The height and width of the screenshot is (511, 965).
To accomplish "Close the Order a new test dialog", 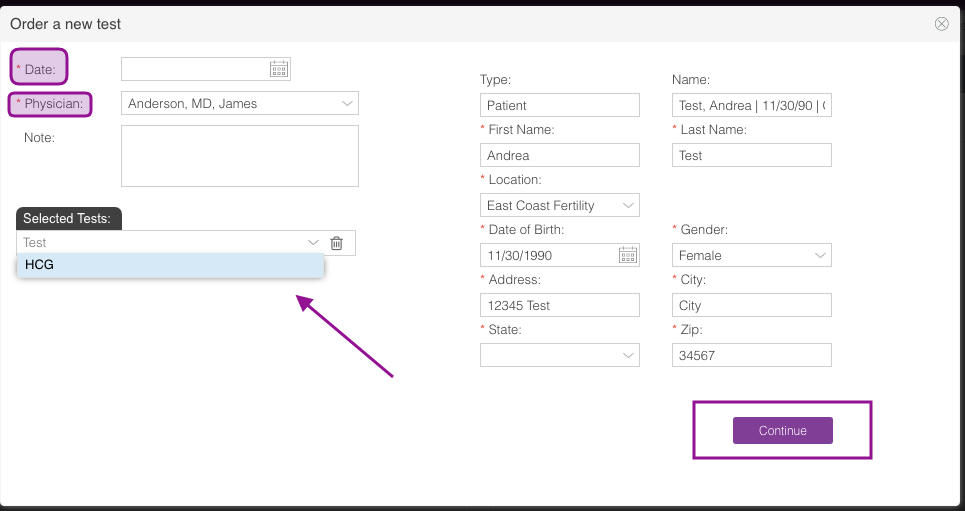I will point(941,24).
